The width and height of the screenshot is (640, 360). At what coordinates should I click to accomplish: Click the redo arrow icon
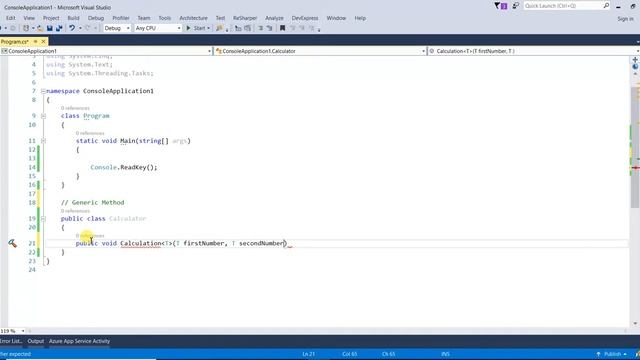87,28
